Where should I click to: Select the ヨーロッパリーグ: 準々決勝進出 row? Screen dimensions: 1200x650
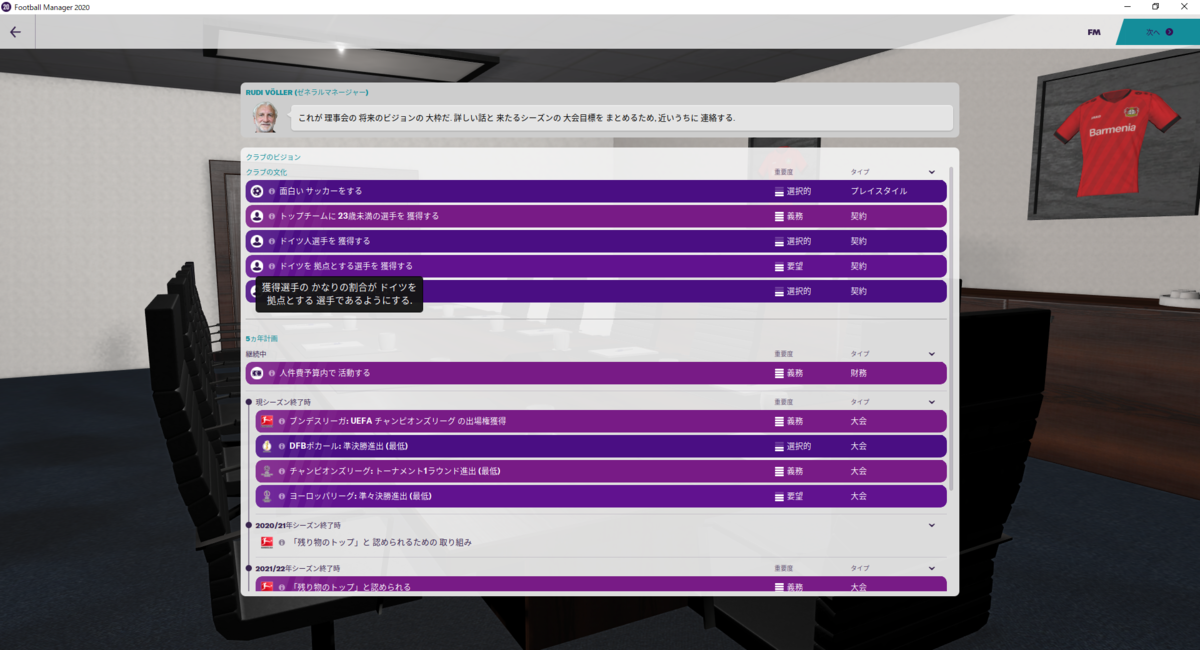(601, 496)
